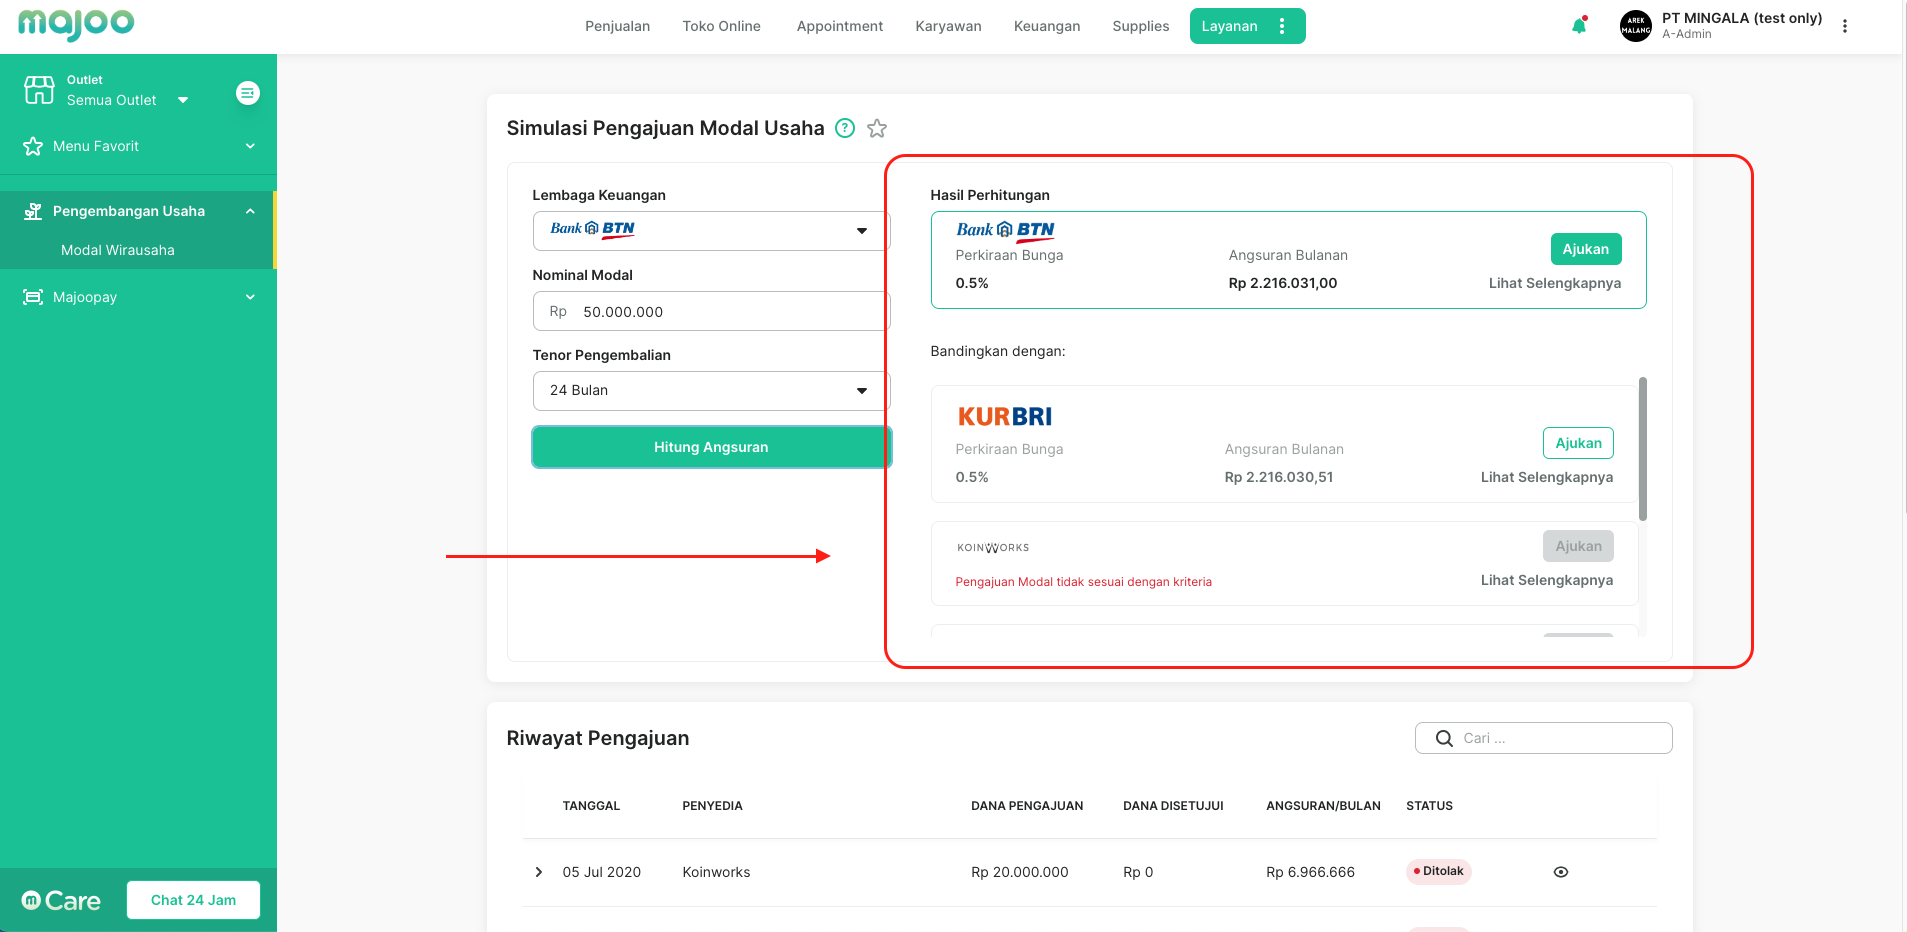Click Rp 6.966.666 installment cell
This screenshot has width=1907, height=932.
pos(1310,872)
